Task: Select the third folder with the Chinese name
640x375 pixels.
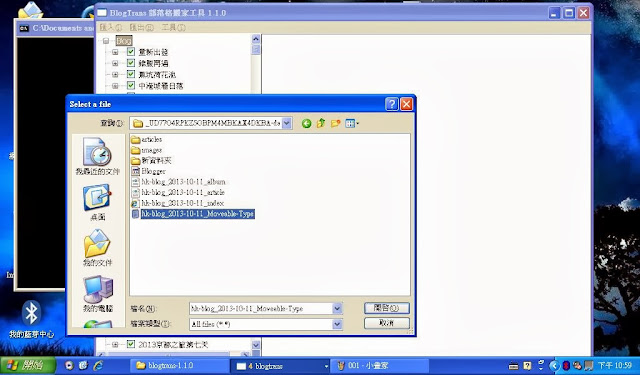Action: 151,161
